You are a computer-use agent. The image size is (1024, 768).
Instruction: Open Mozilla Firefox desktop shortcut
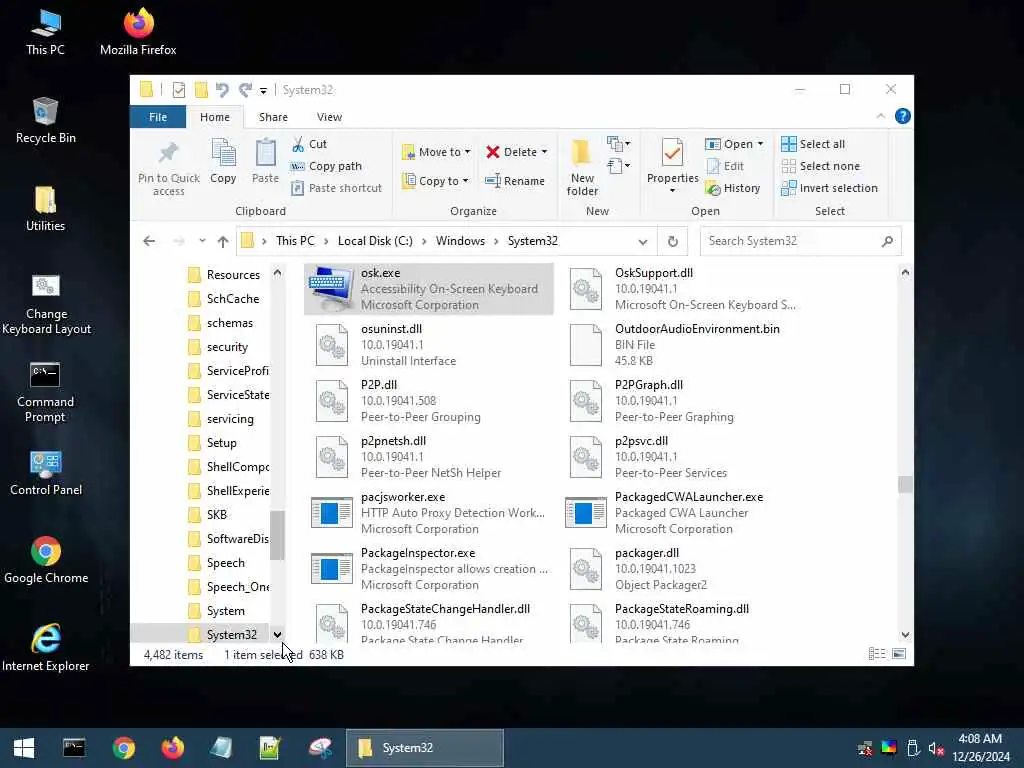coord(138,32)
